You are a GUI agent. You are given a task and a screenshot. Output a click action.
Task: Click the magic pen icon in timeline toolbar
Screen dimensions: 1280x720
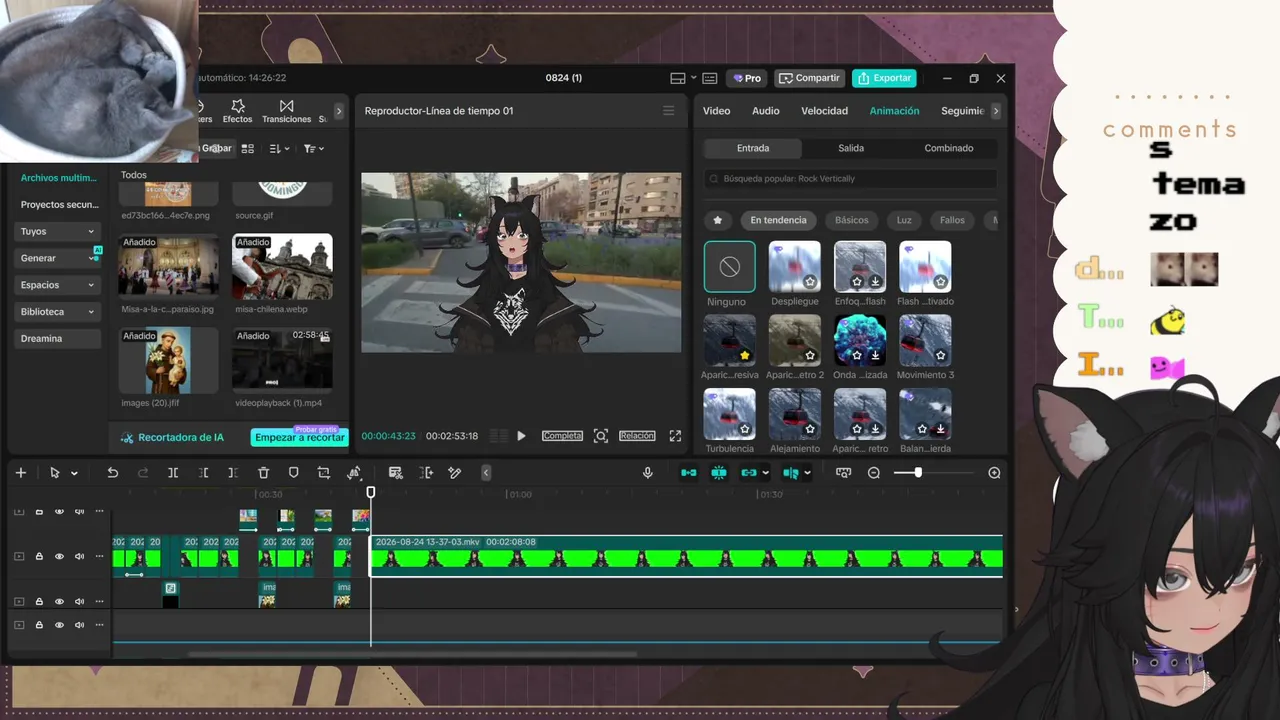click(455, 473)
